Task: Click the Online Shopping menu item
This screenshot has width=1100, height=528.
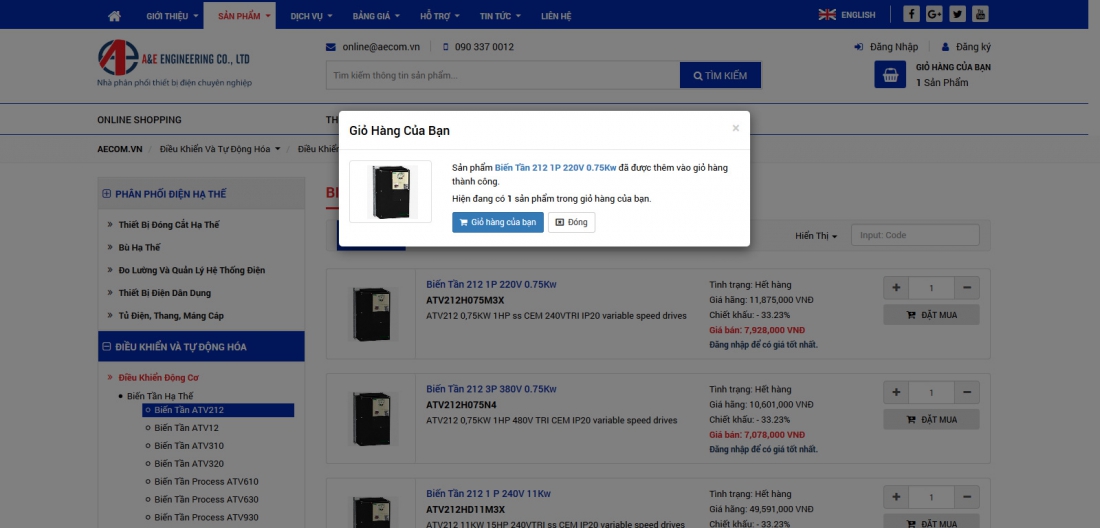Action: (140, 120)
